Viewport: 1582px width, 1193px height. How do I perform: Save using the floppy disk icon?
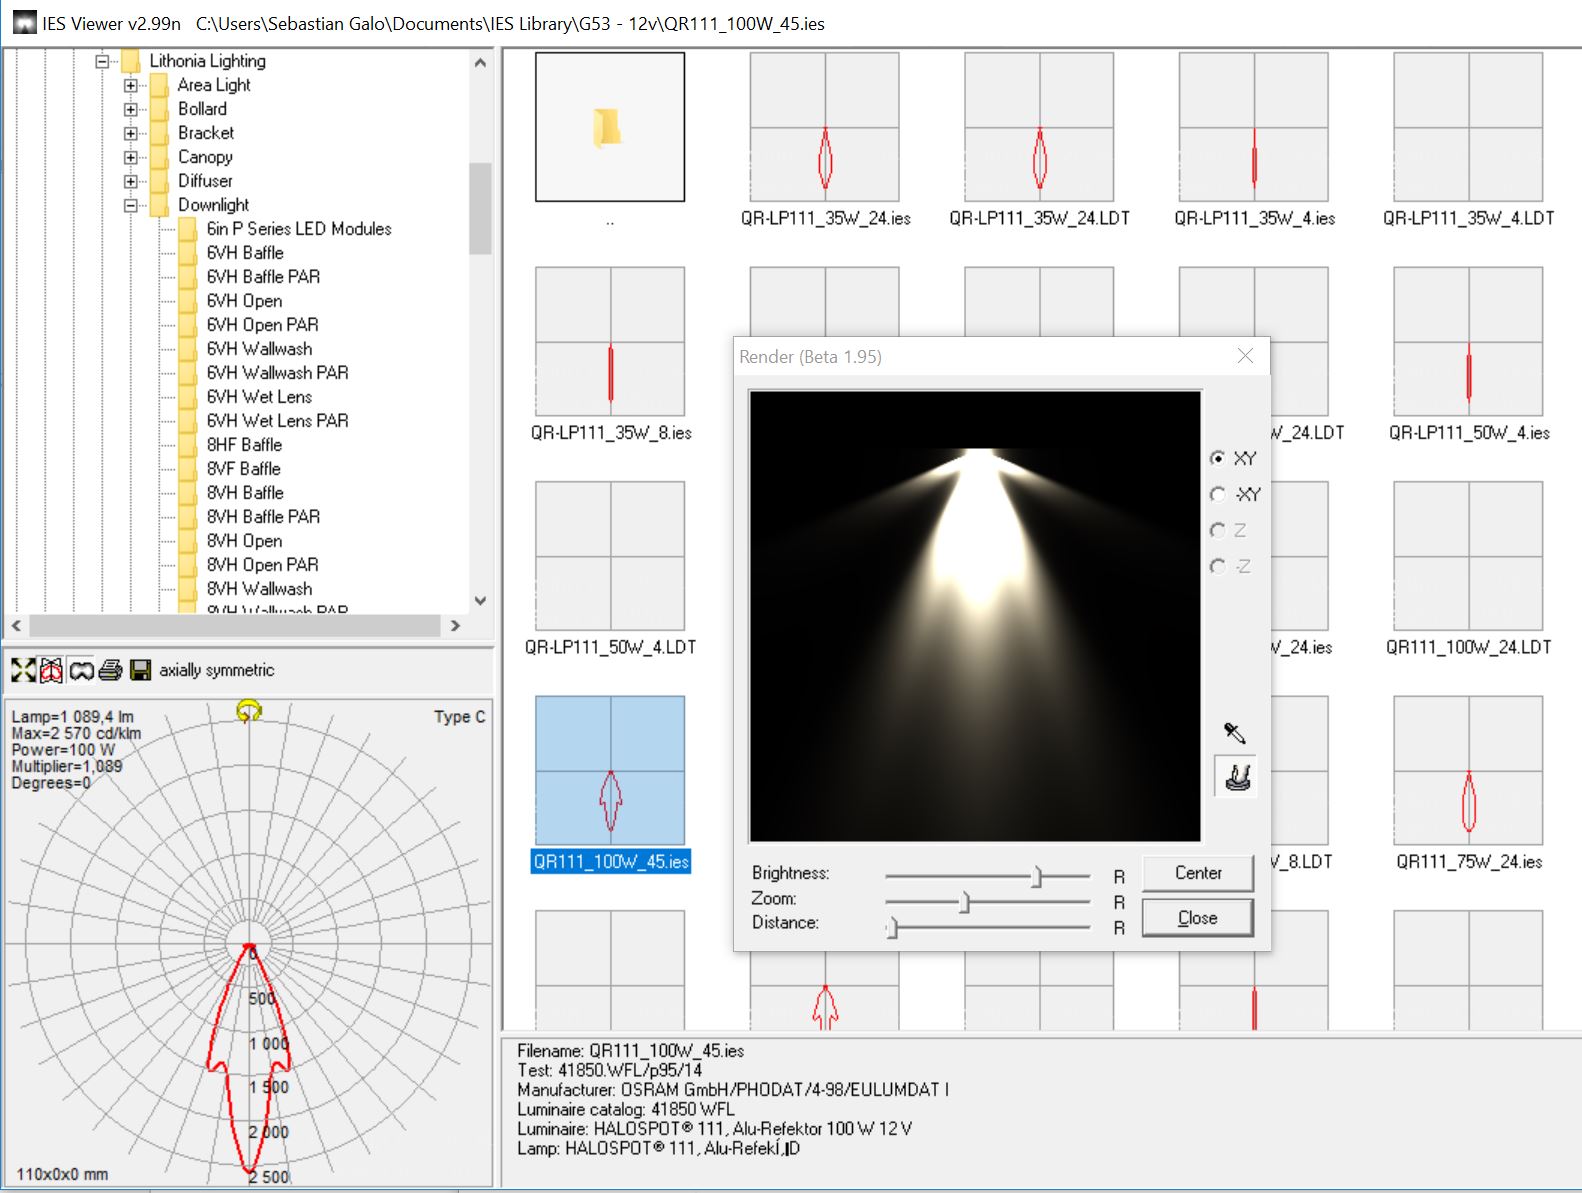tap(140, 670)
